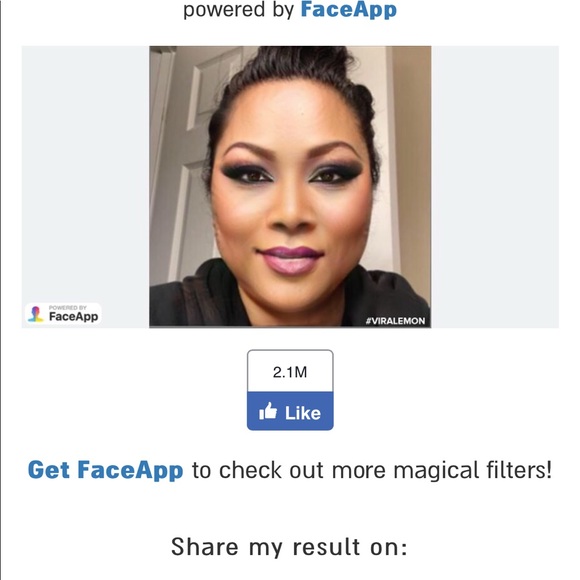Viewport: 580px width, 580px height.
Task: Click the #VIRALEMON watermark
Action: pos(395,321)
